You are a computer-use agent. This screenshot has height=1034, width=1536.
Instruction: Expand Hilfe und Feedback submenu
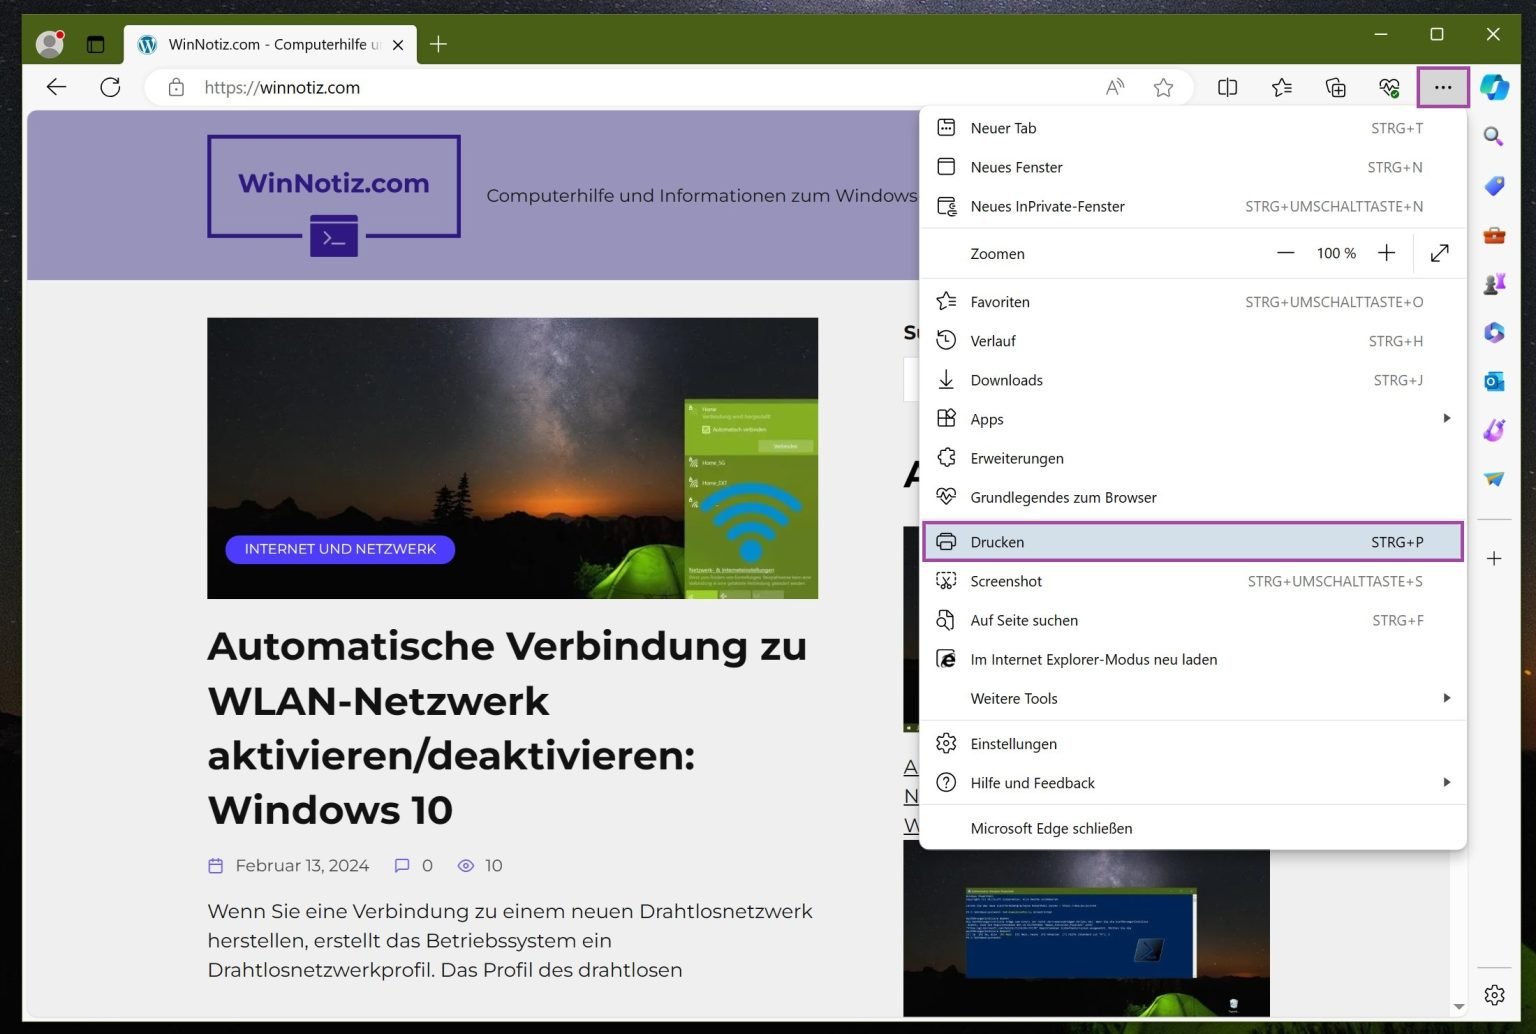1446,783
